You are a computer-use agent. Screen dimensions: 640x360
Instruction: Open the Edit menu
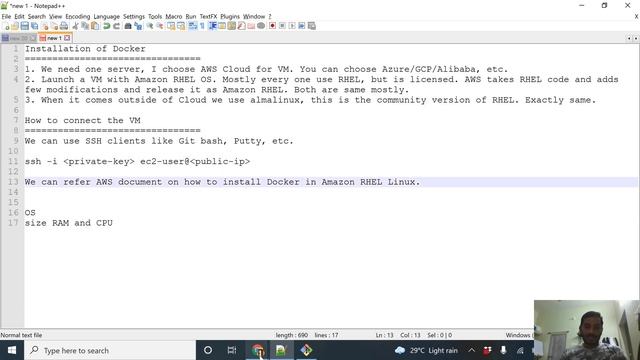(x=19, y=16)
